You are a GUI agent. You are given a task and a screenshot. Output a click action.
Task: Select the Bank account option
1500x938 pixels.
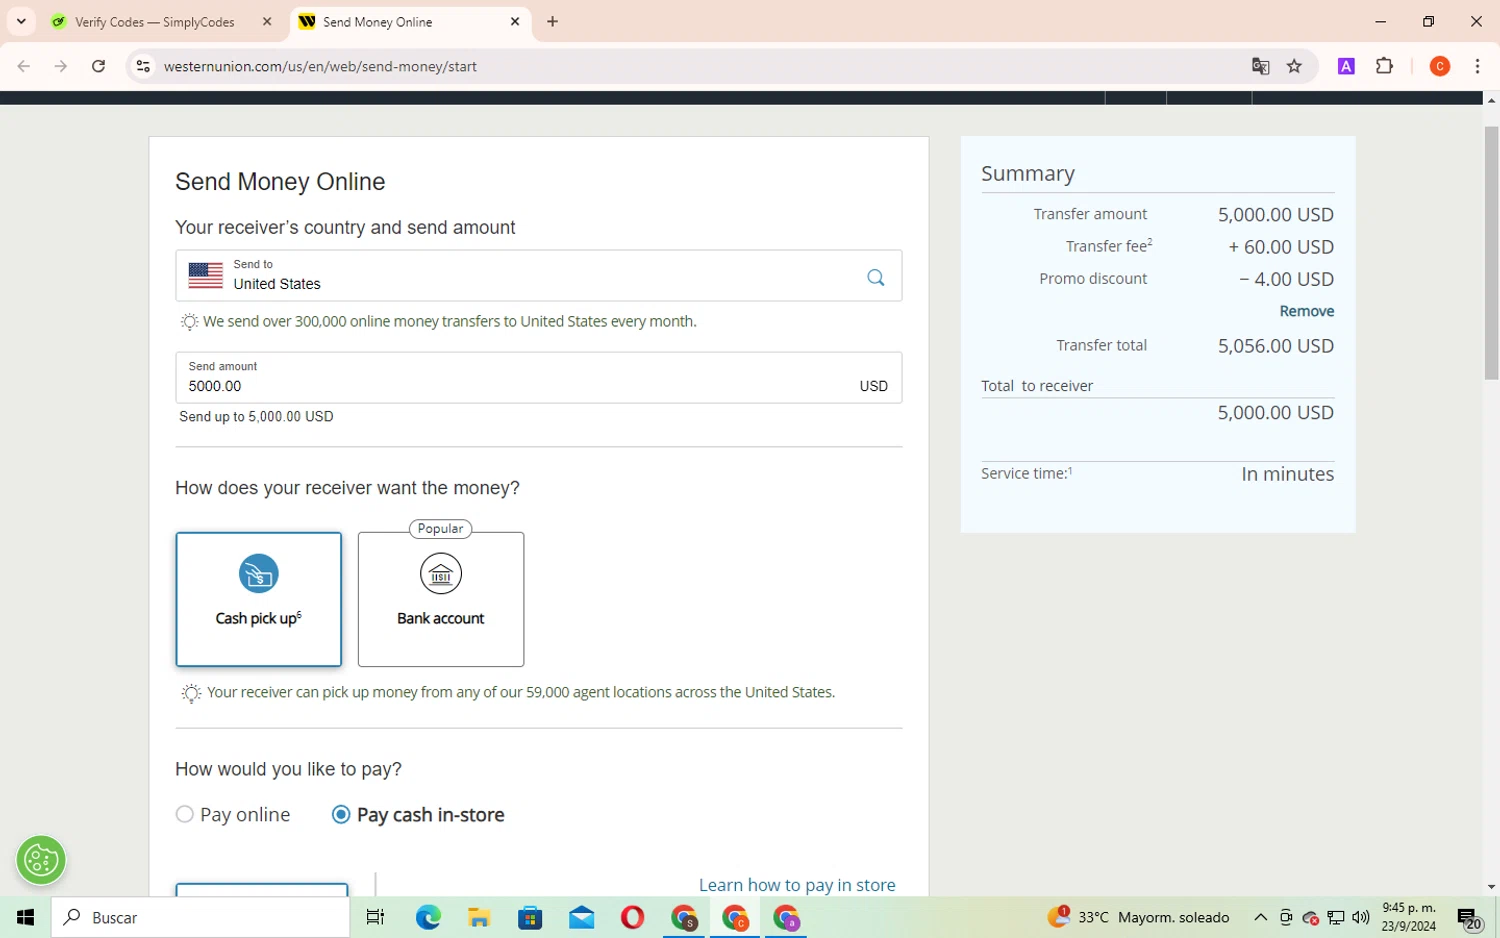point(440,599)
